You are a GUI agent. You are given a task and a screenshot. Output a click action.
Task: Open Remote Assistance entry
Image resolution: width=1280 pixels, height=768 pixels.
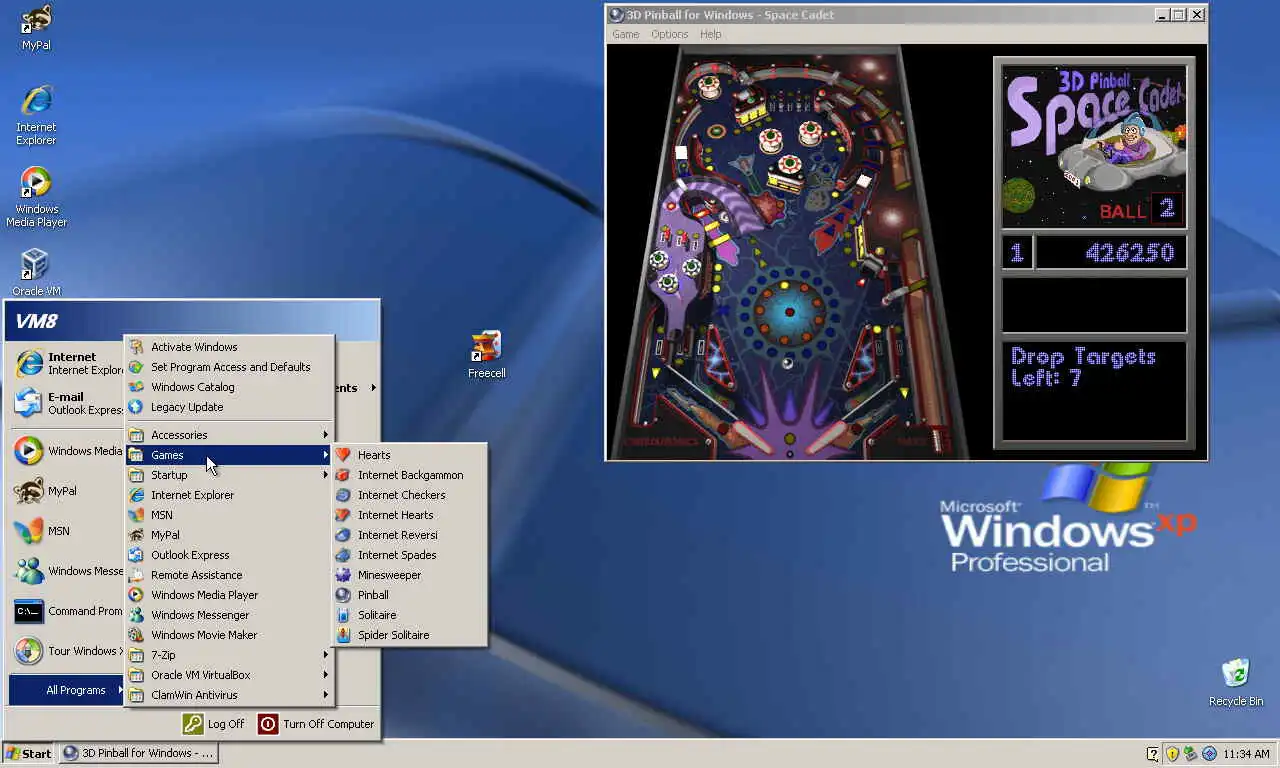[x=229, y=575]
